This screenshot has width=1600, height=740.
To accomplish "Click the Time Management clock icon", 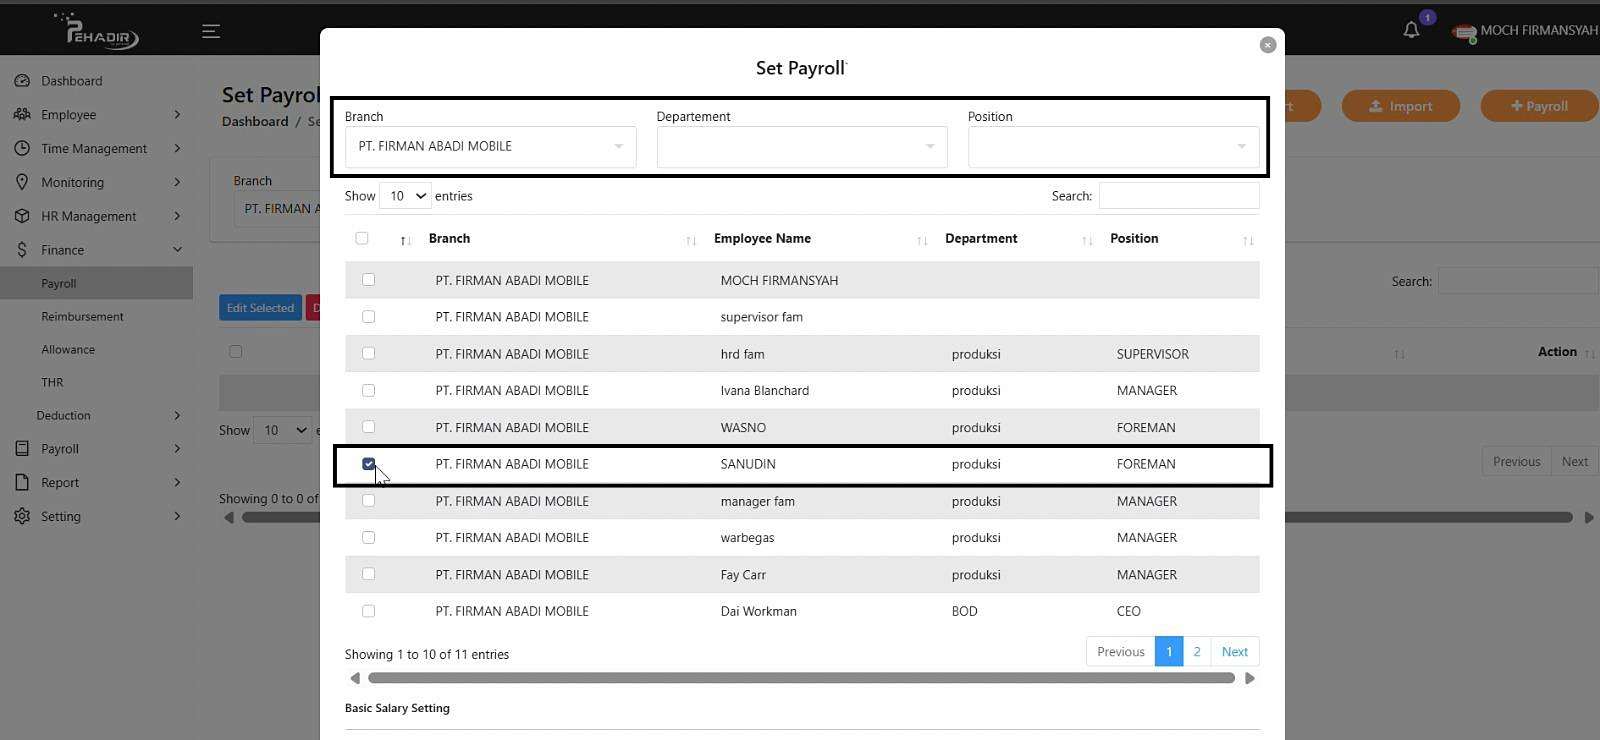I will [22, 148].
